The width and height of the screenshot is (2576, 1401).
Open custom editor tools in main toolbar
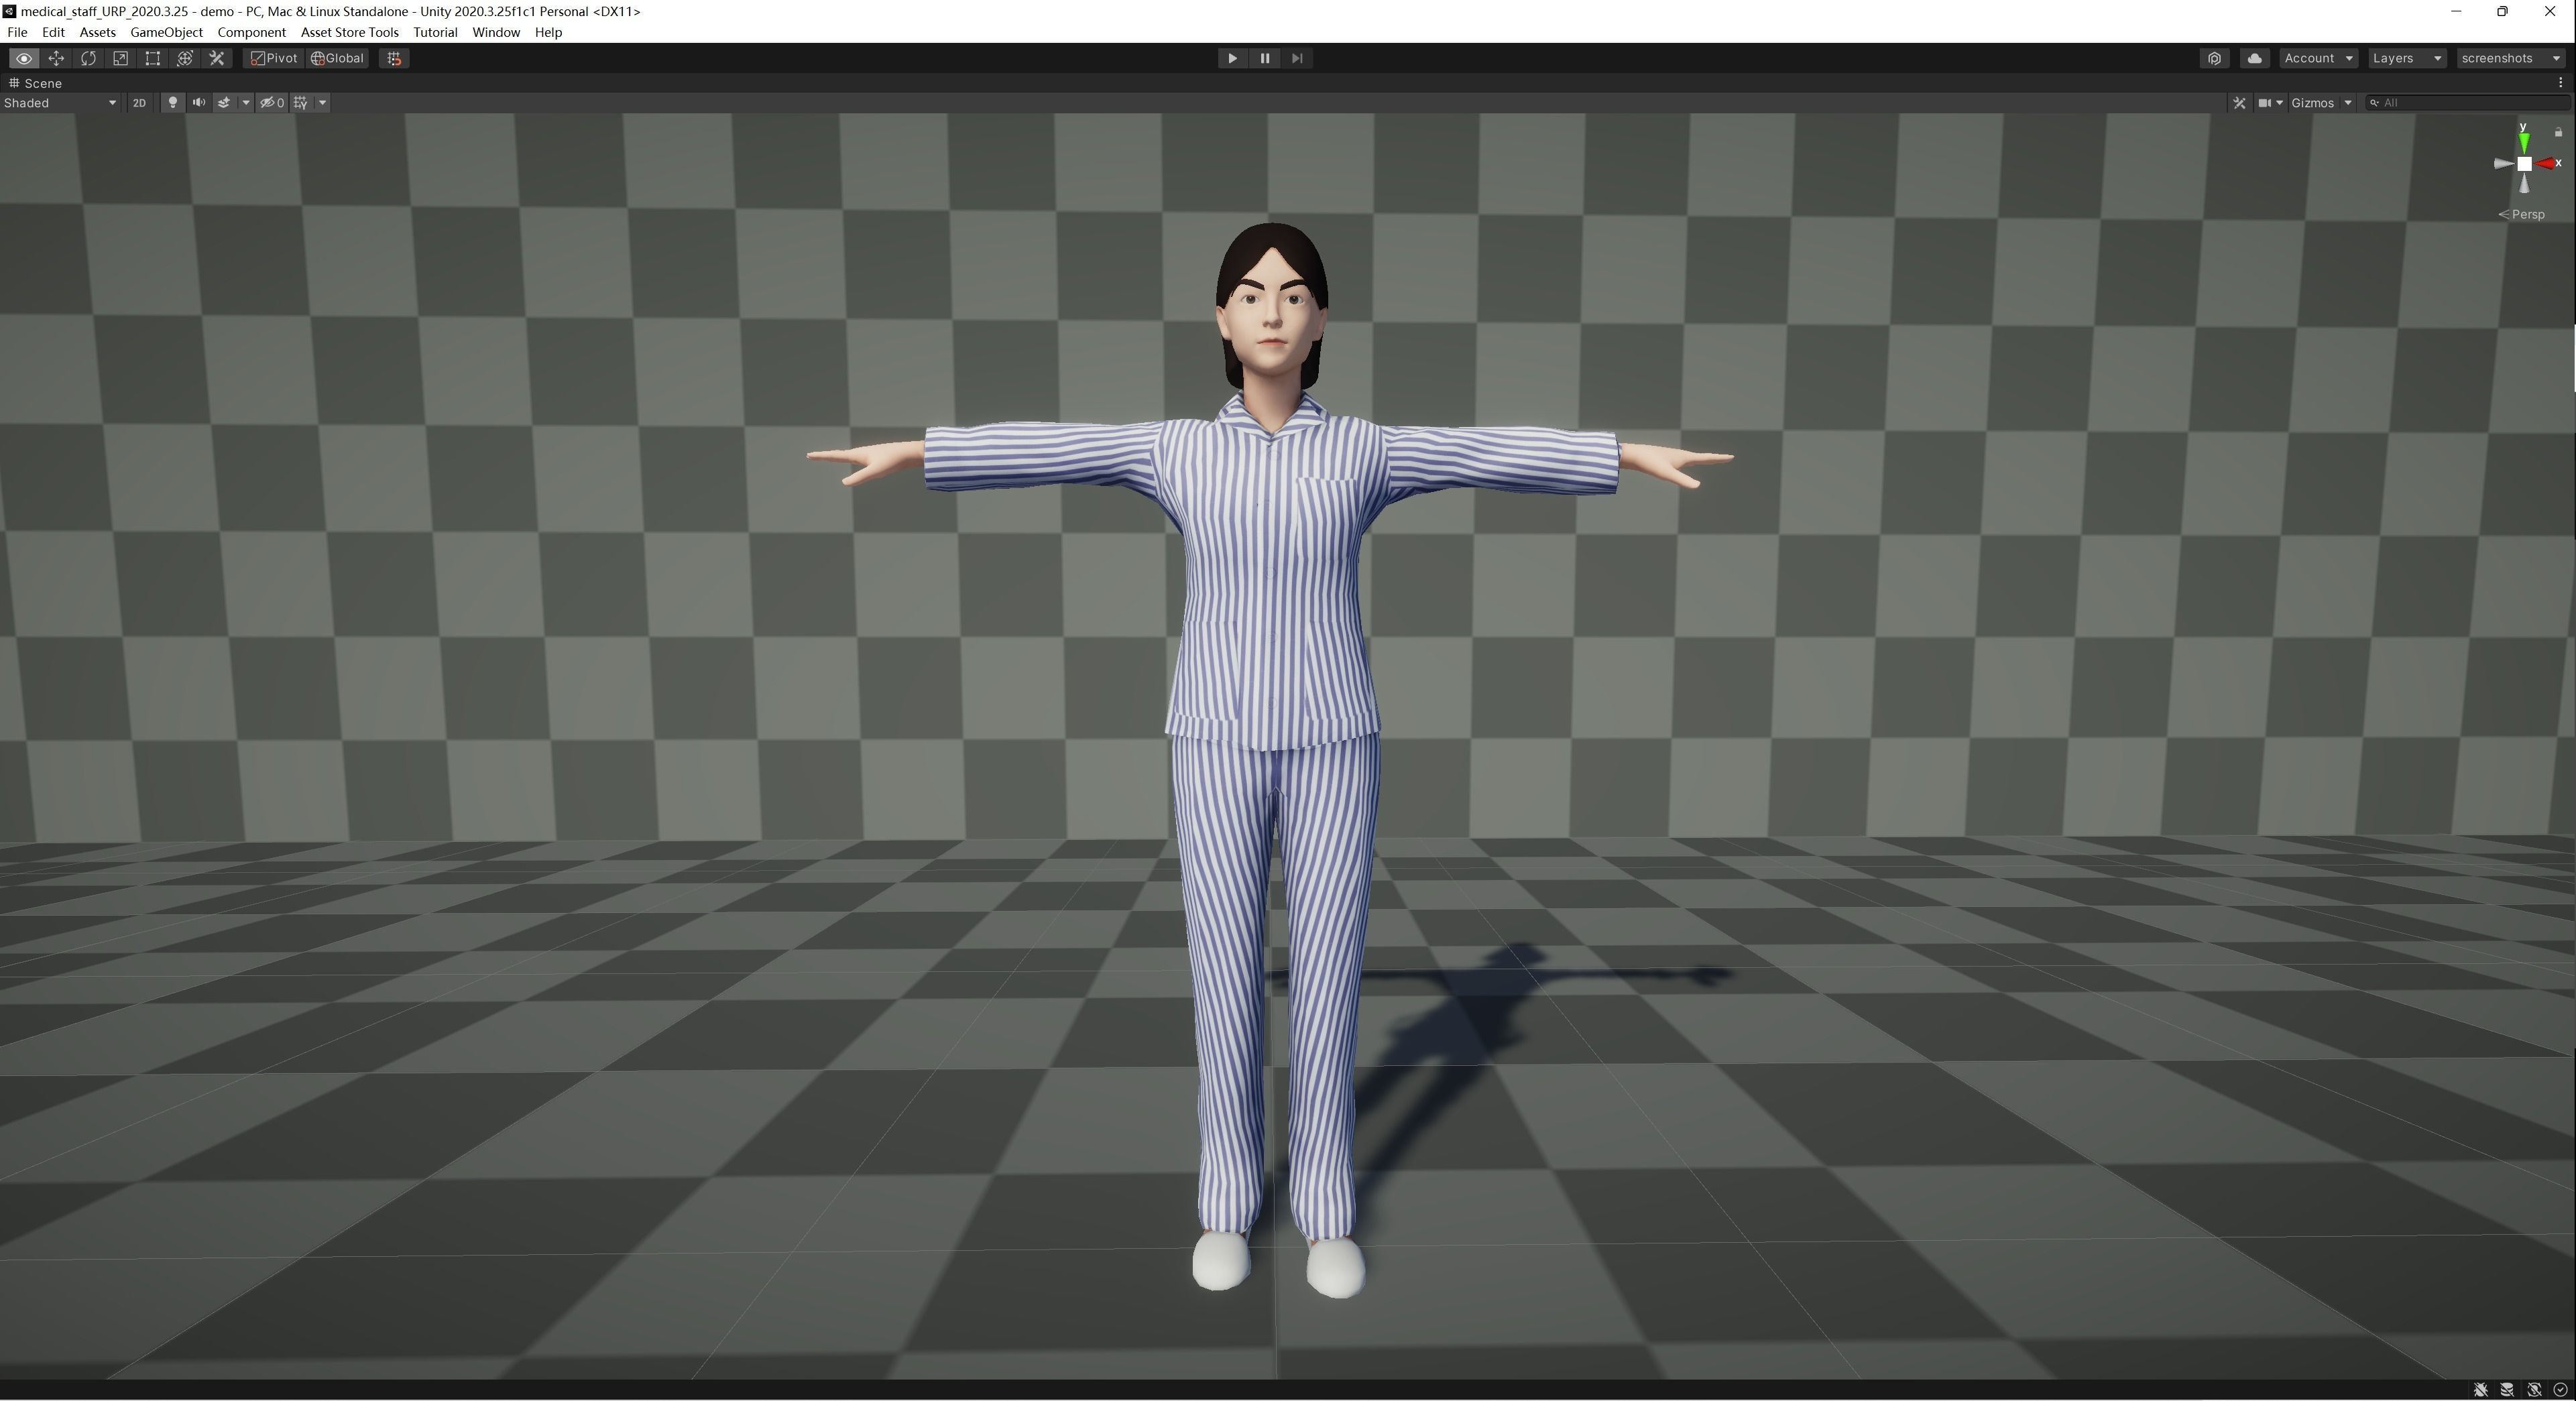click(x=217, y=58)
